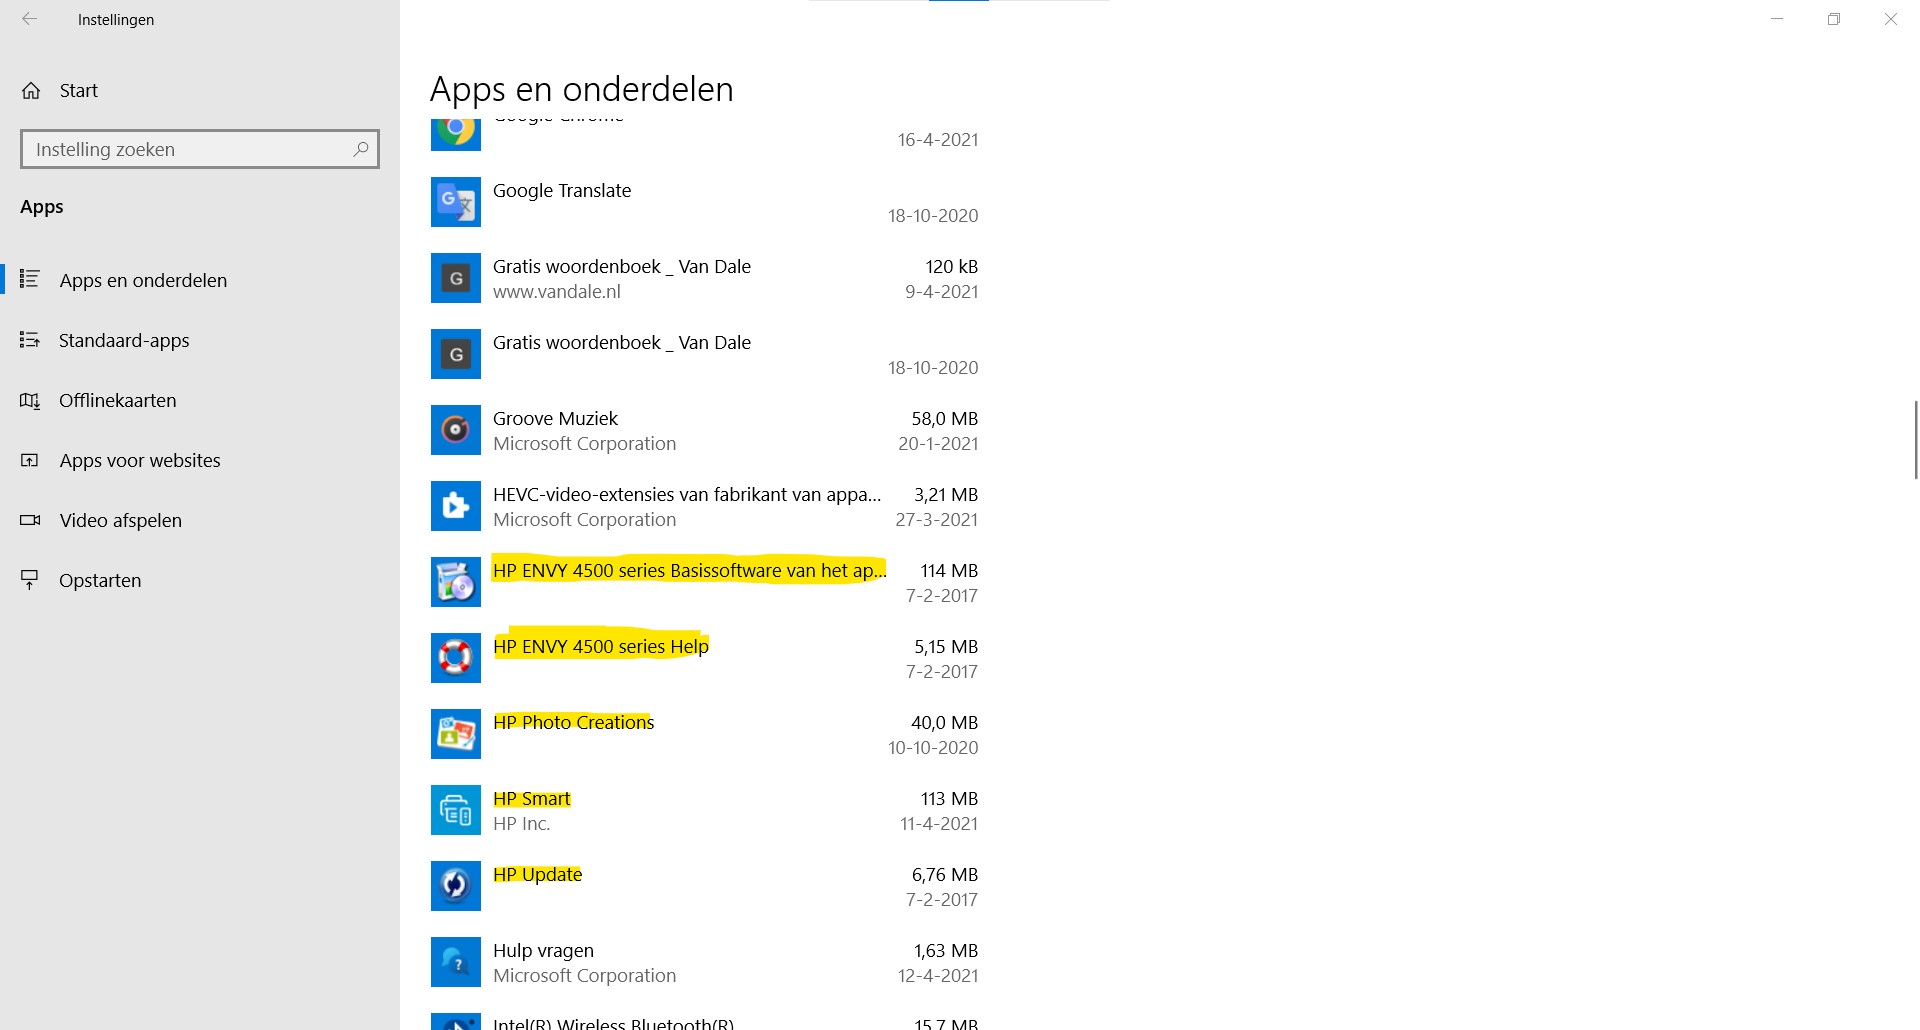Select HP Photo Creations entry name
The width and height of the screenshot is (1920, 1030).
click(x=573, y=722)
